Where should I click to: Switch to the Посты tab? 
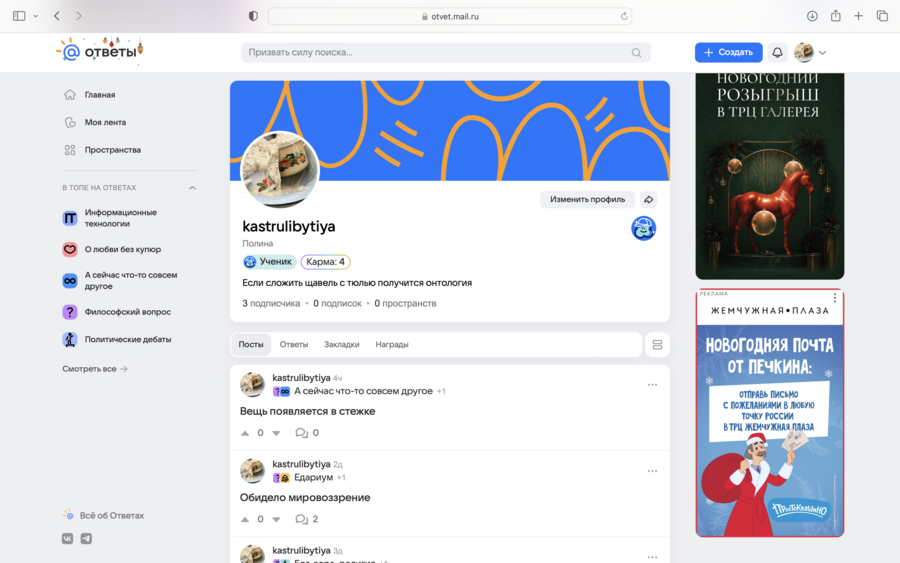251,344
